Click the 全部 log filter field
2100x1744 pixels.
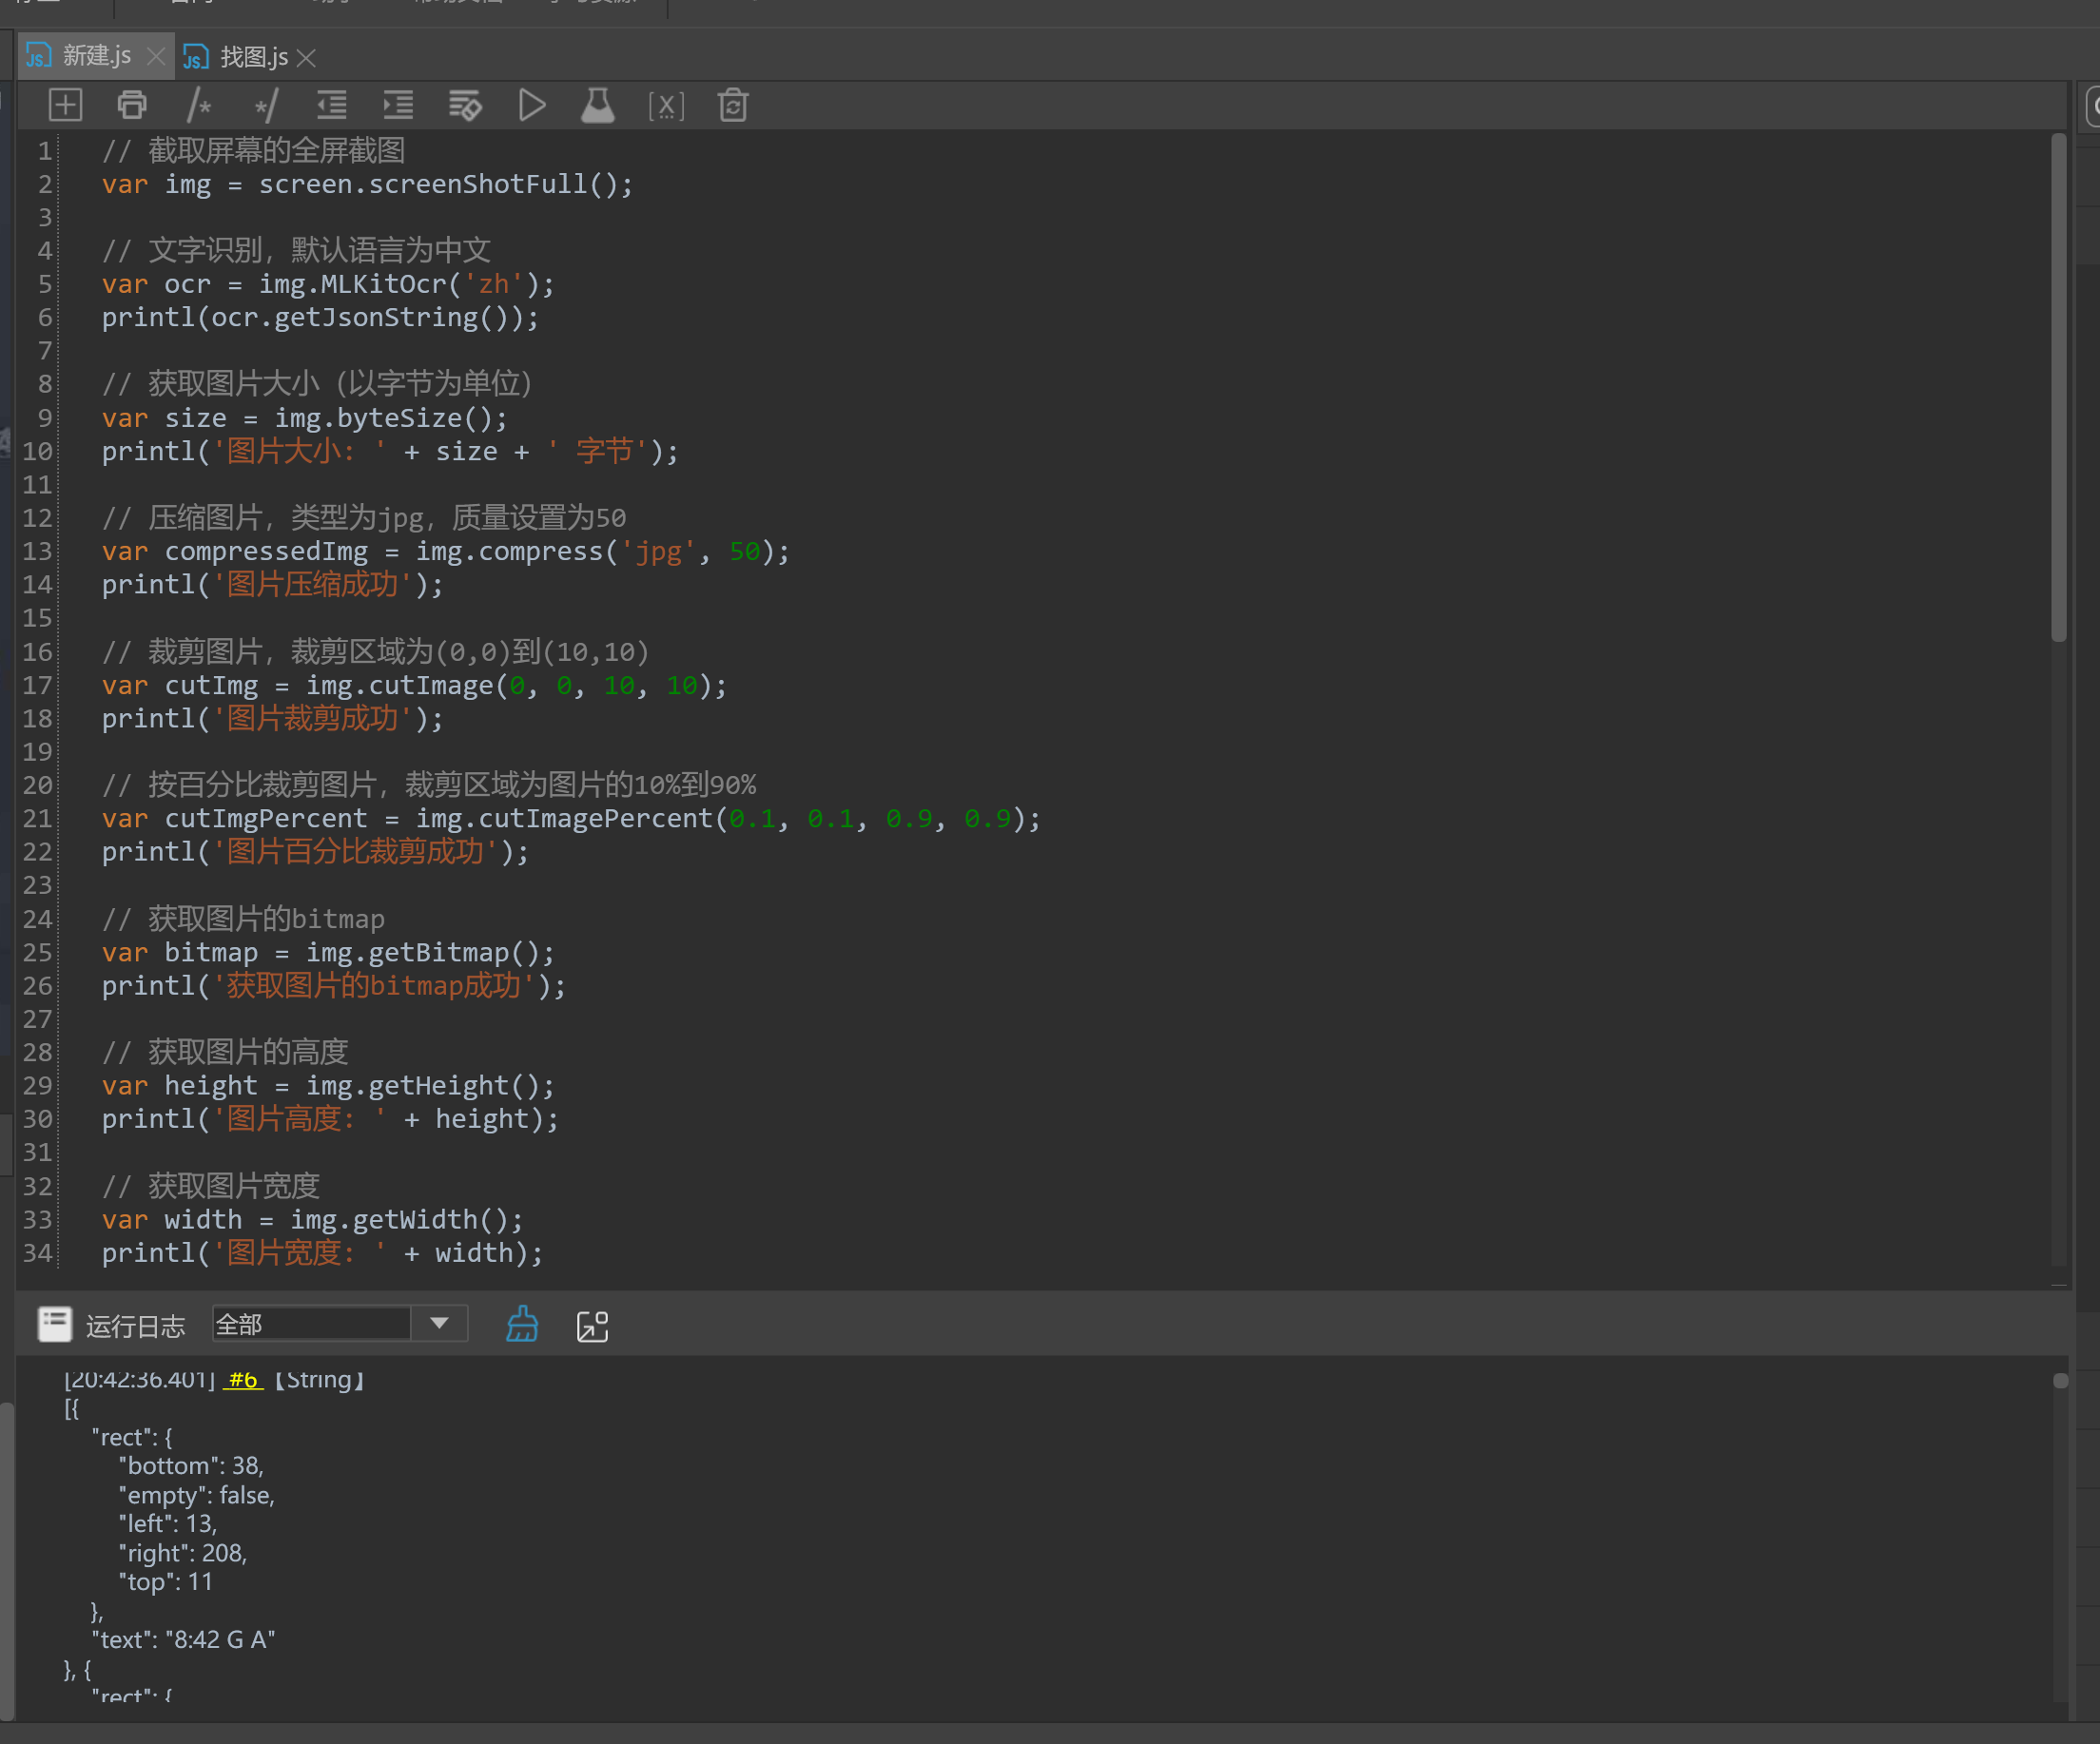[312, 1324]
